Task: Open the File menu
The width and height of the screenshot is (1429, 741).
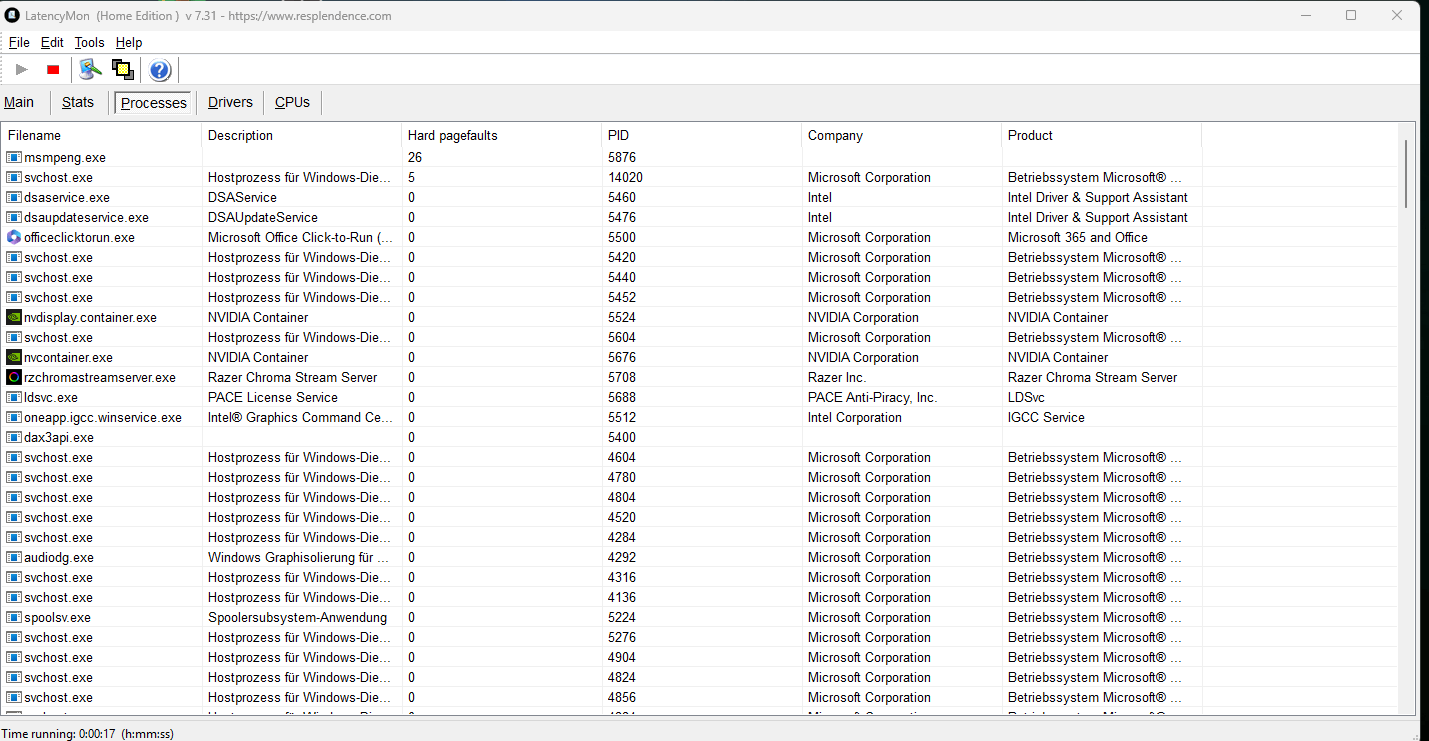Action: (19, 42)
